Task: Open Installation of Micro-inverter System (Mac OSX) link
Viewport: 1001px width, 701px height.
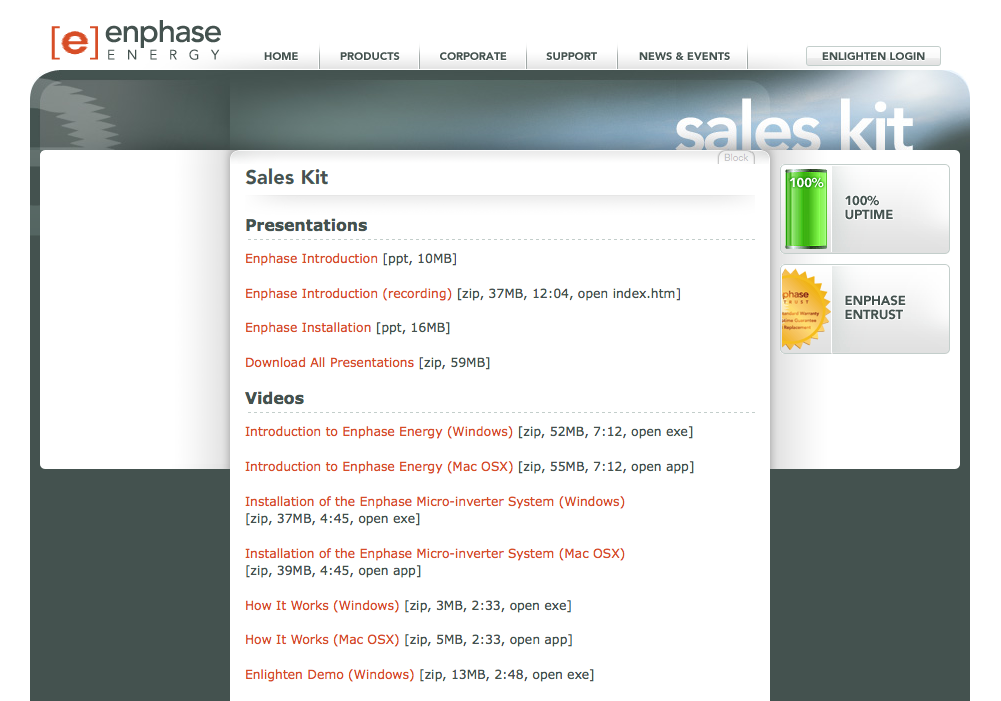Action: click(435, 554)
